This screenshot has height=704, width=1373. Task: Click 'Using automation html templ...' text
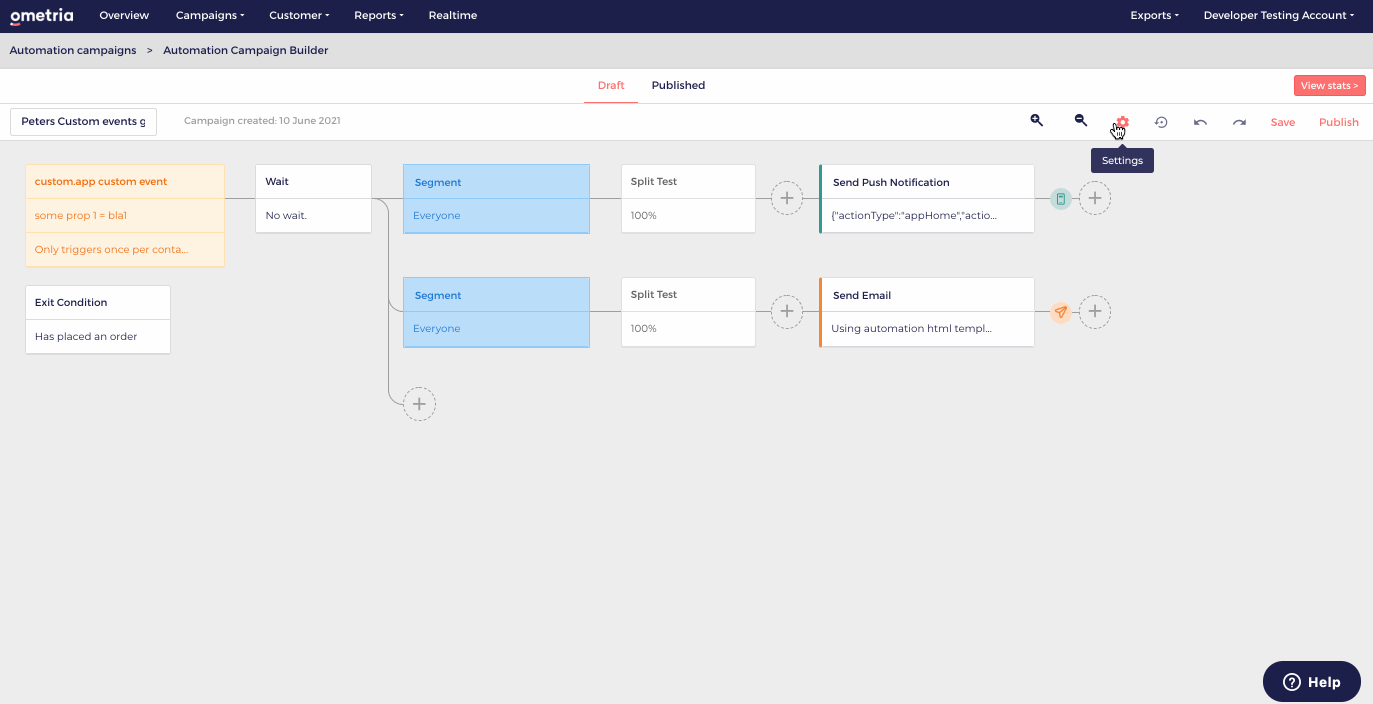911,329
